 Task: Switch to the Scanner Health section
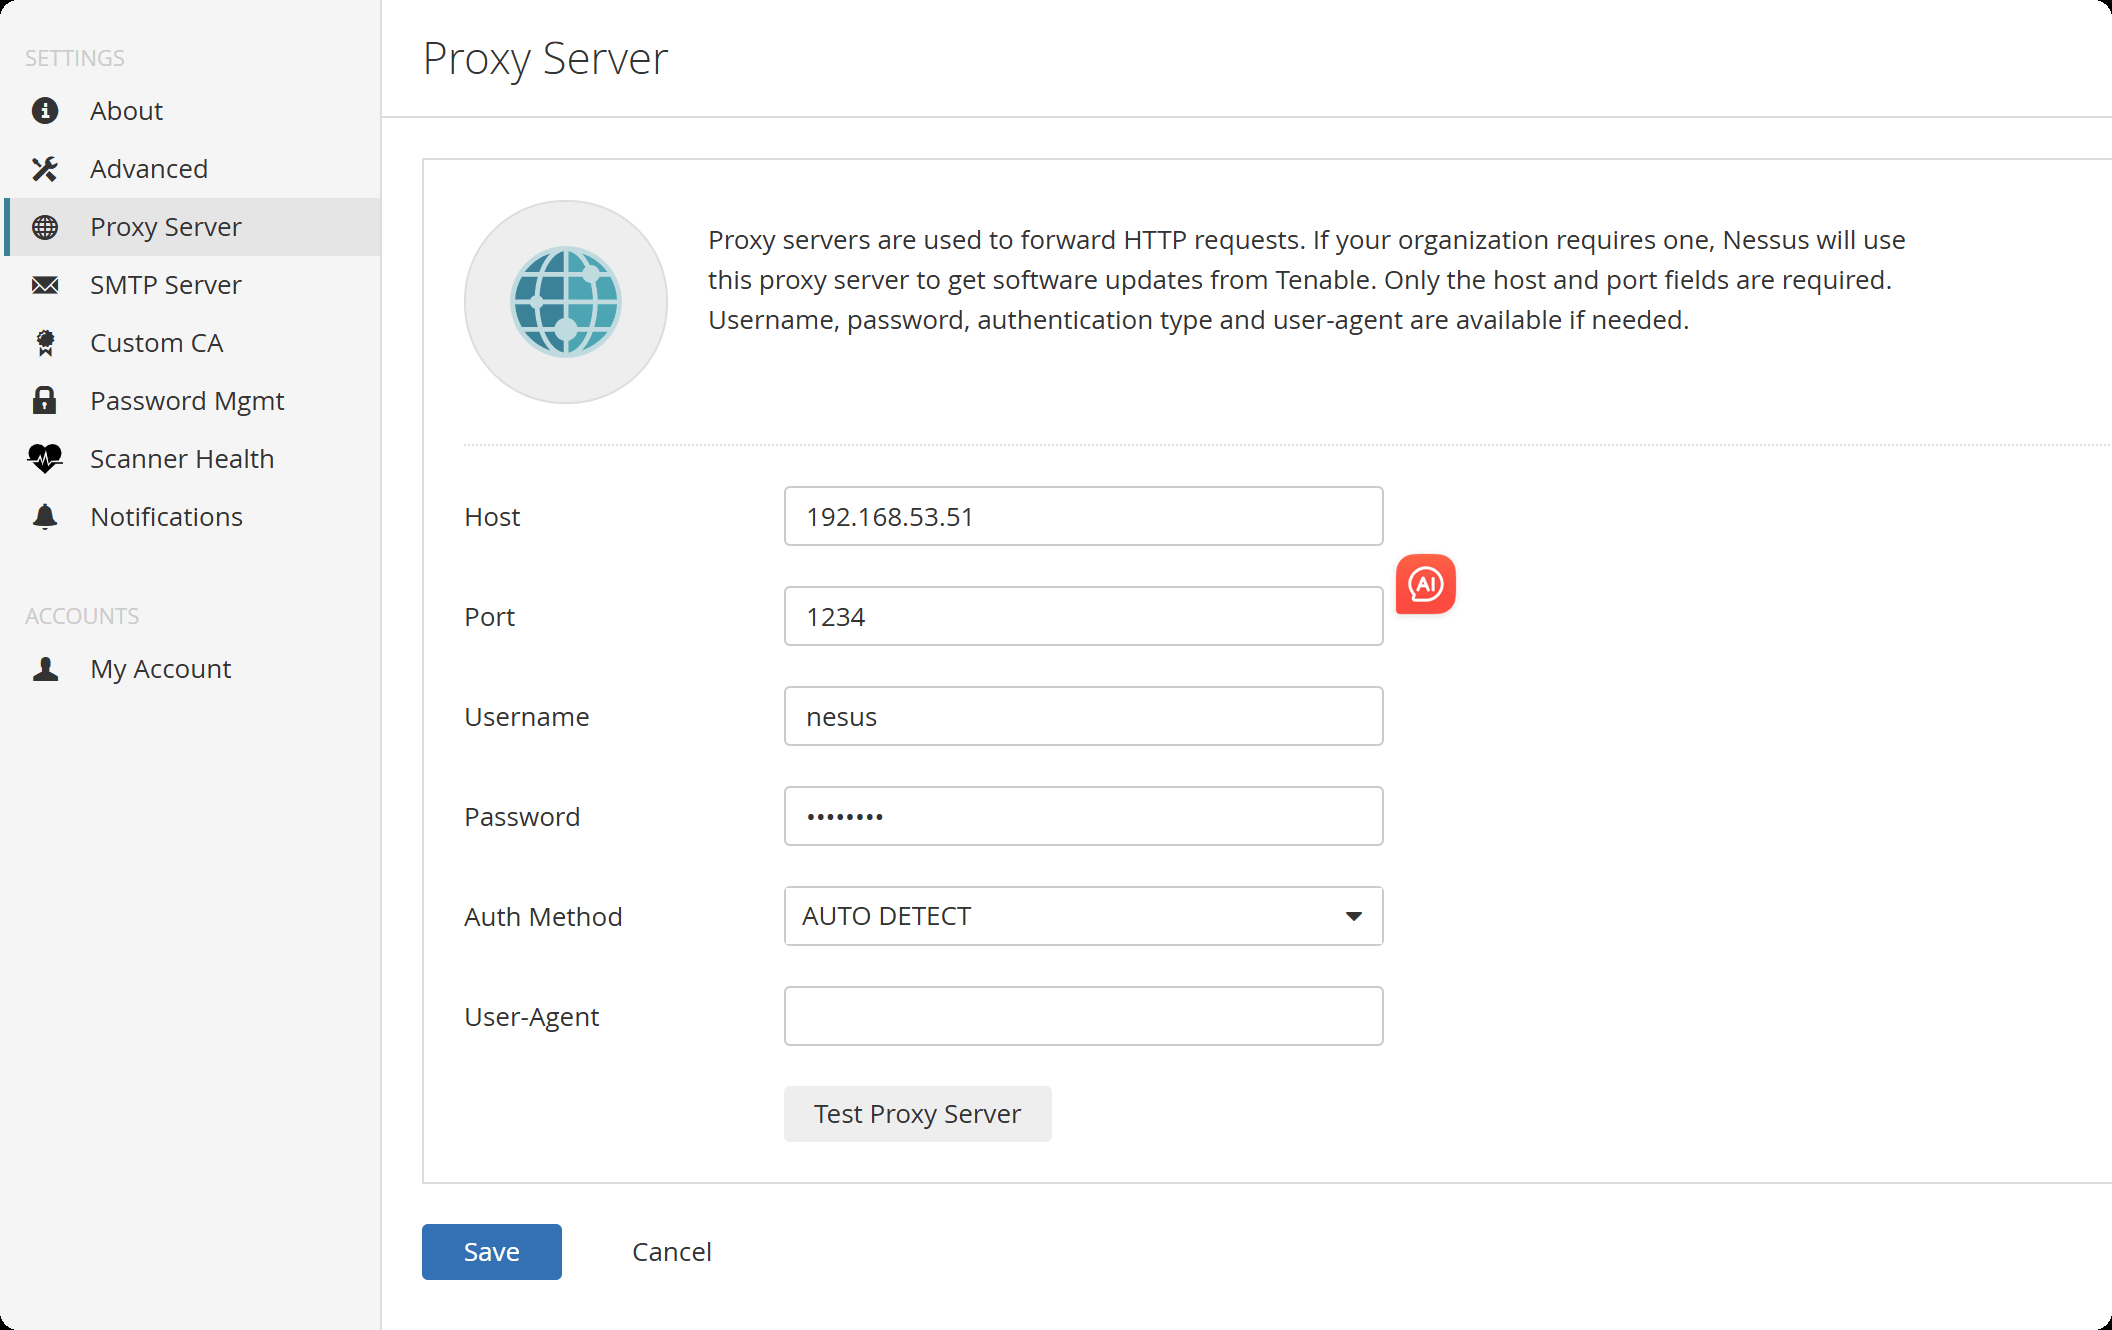pyautogui.click(x=182, y=458)
